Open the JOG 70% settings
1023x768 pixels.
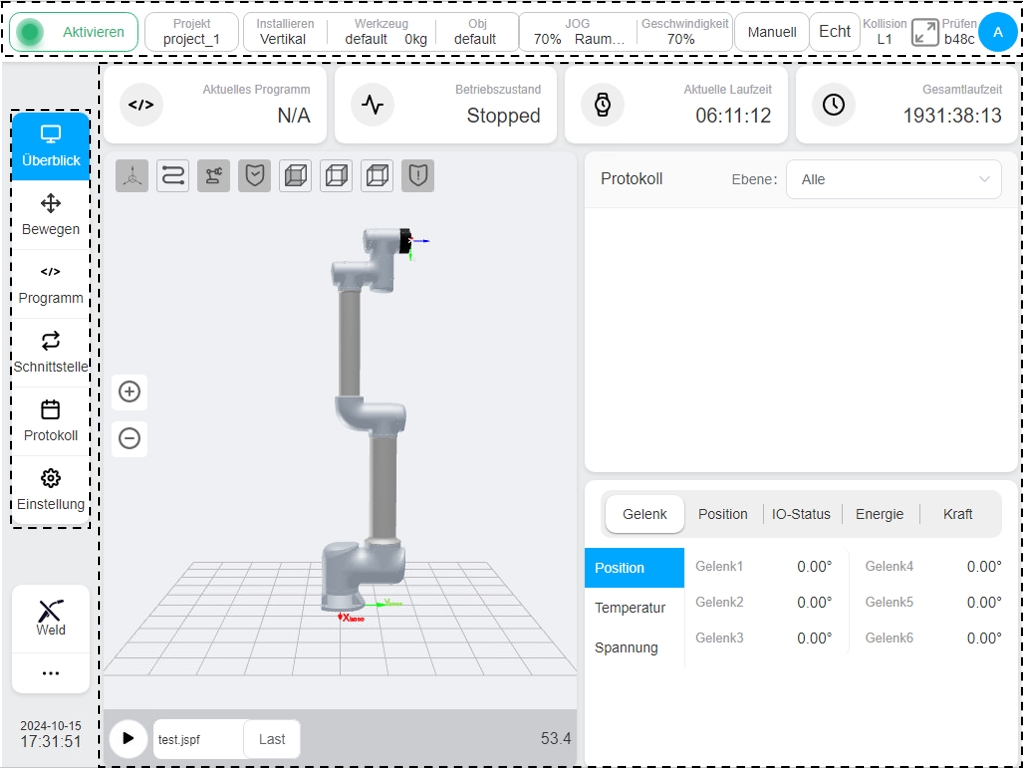pos(578,32)
